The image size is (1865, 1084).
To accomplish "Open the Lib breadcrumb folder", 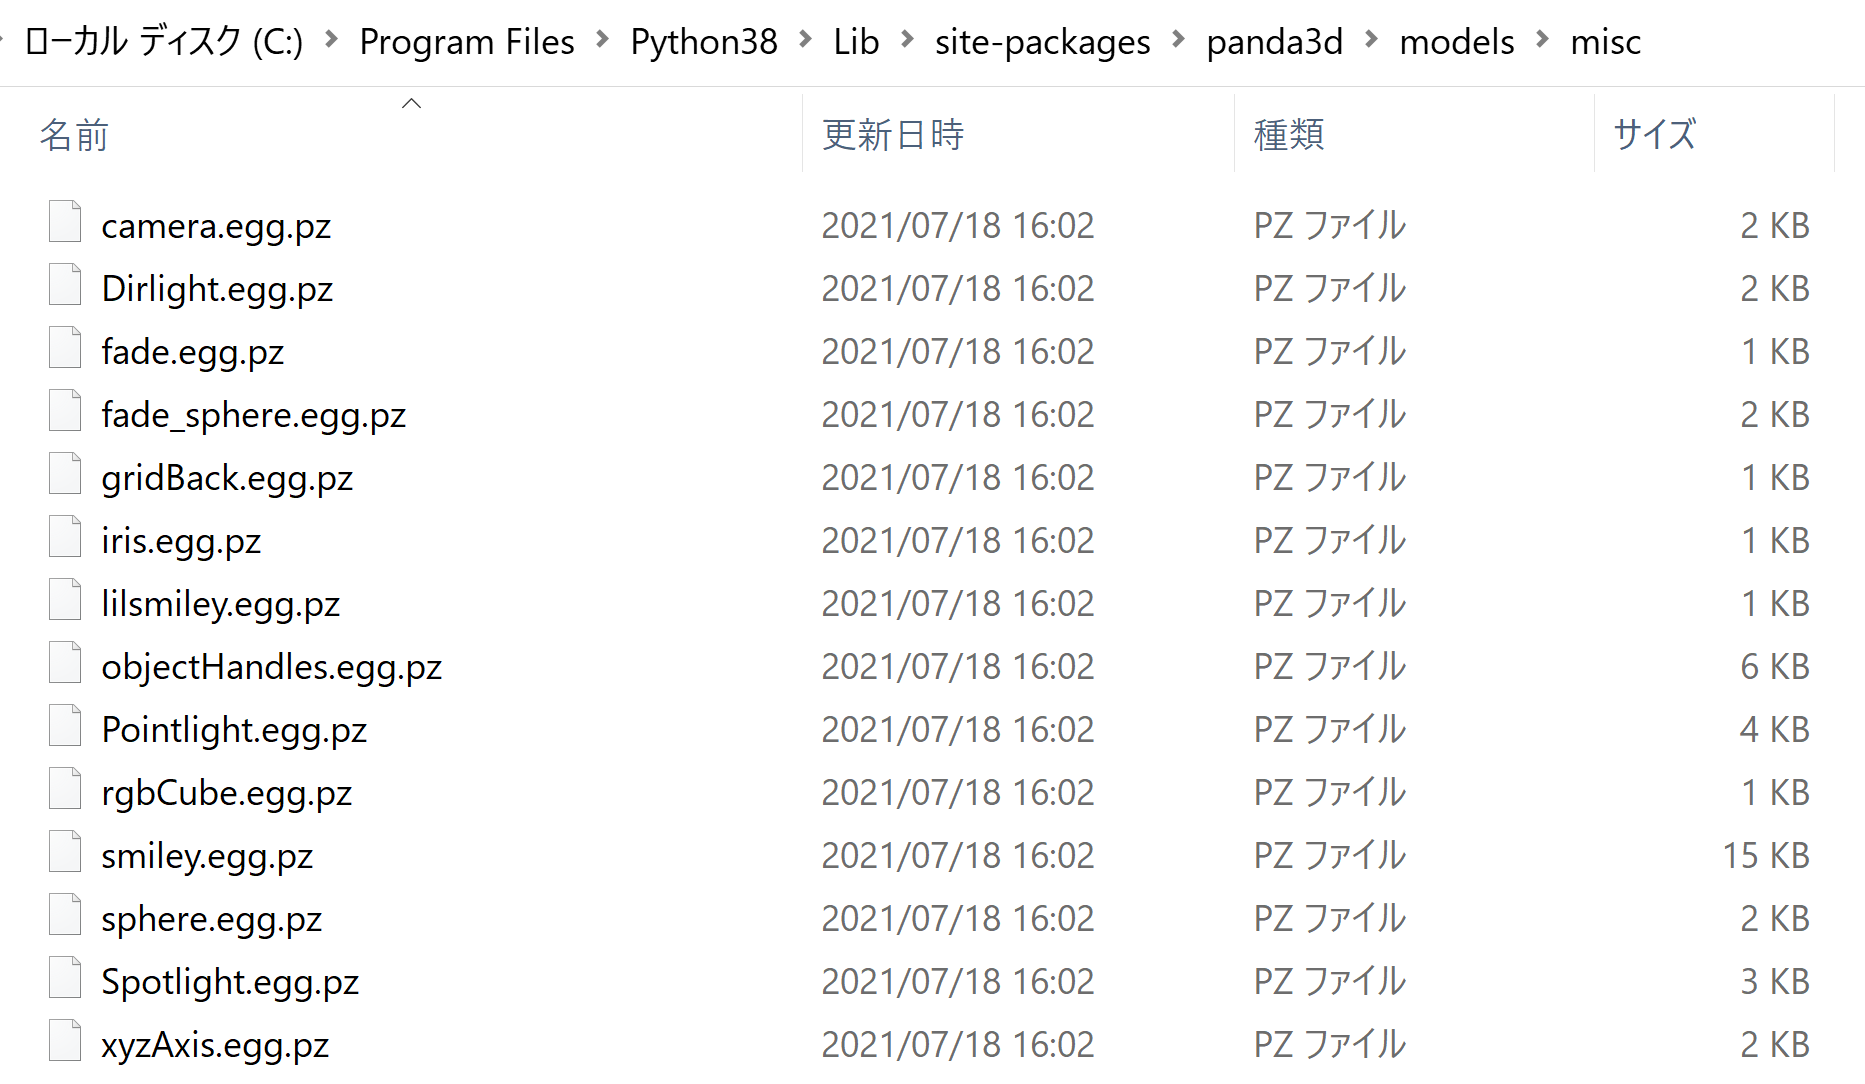I will coord(856,42).
